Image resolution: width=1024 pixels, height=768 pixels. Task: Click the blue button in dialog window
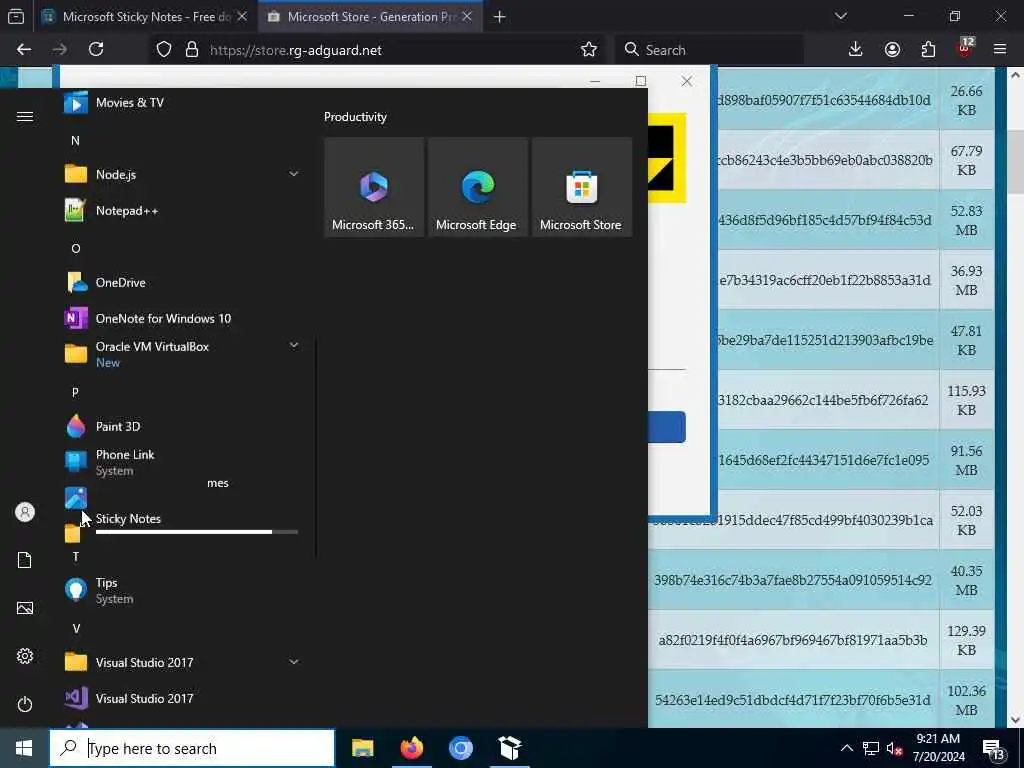(x=666, y=427)
